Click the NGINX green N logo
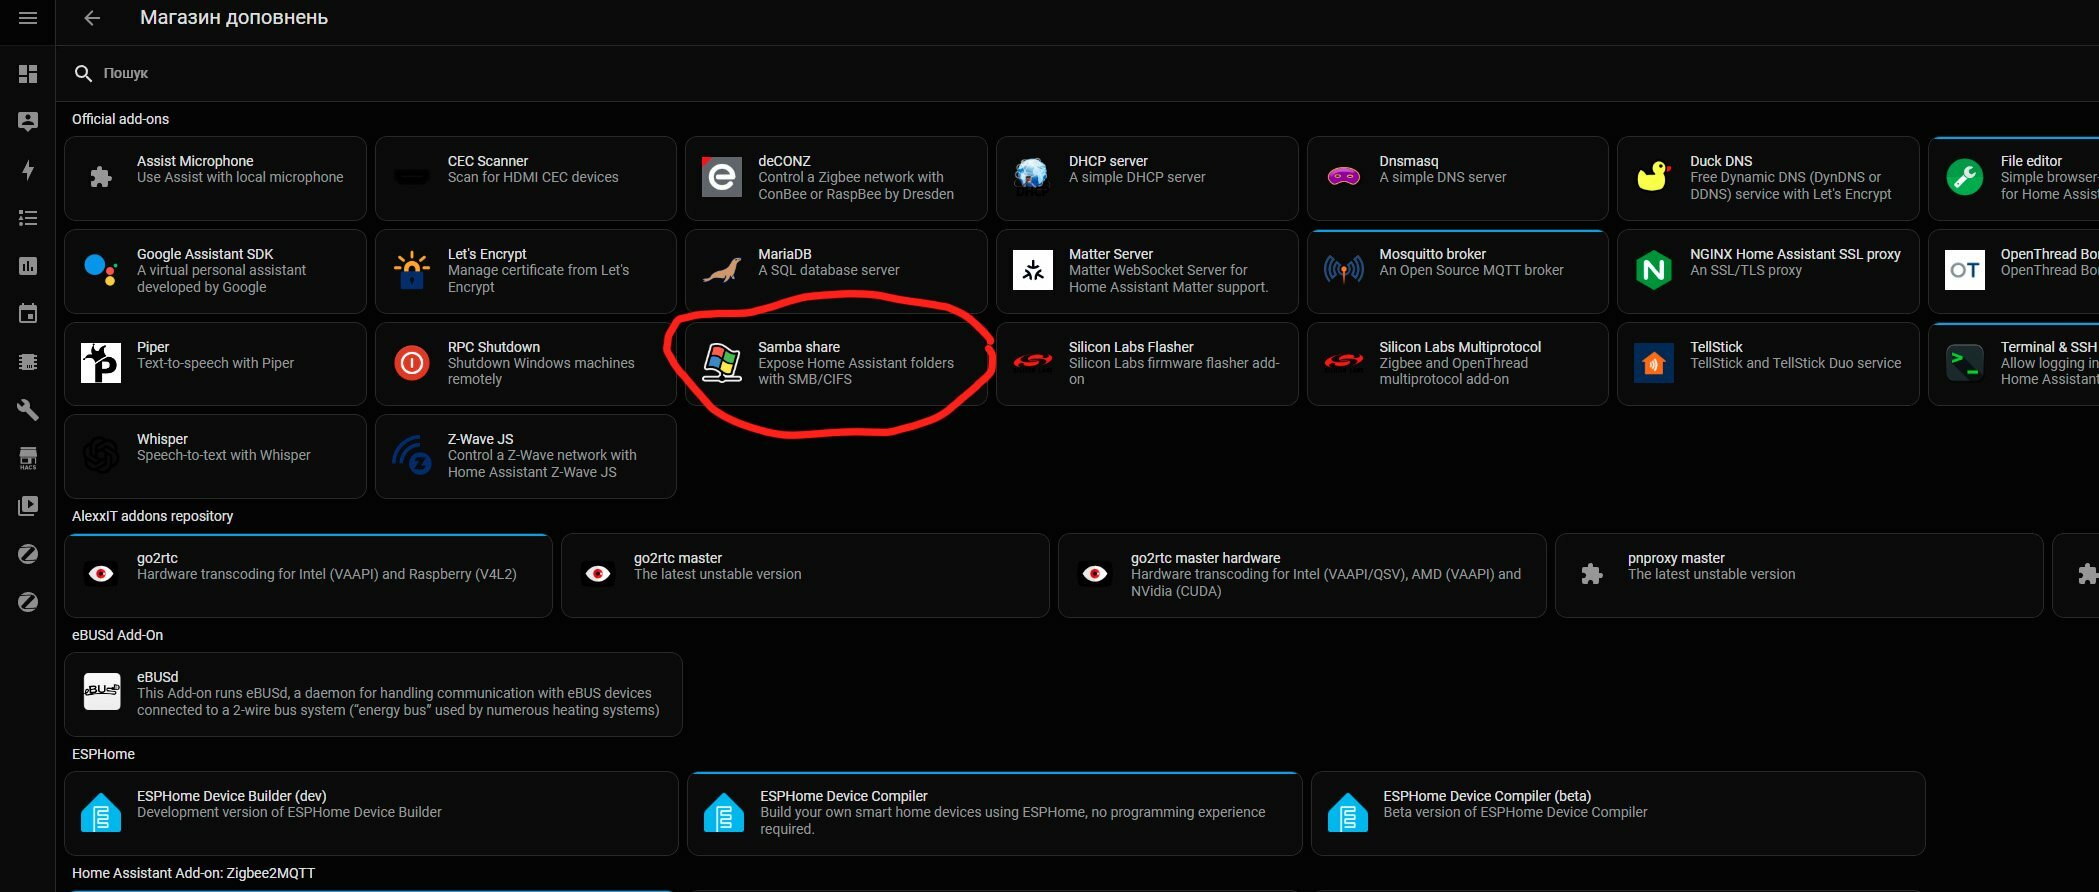Image resolution: width=2099 pixels, height=892 pixels. click(x=1654, y=270)
